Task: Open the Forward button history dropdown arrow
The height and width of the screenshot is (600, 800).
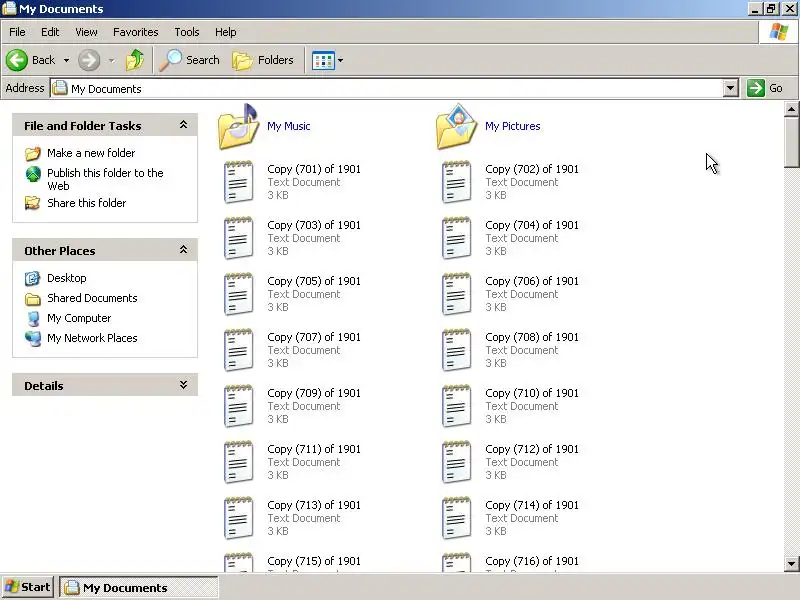Action: coord(112,60)
